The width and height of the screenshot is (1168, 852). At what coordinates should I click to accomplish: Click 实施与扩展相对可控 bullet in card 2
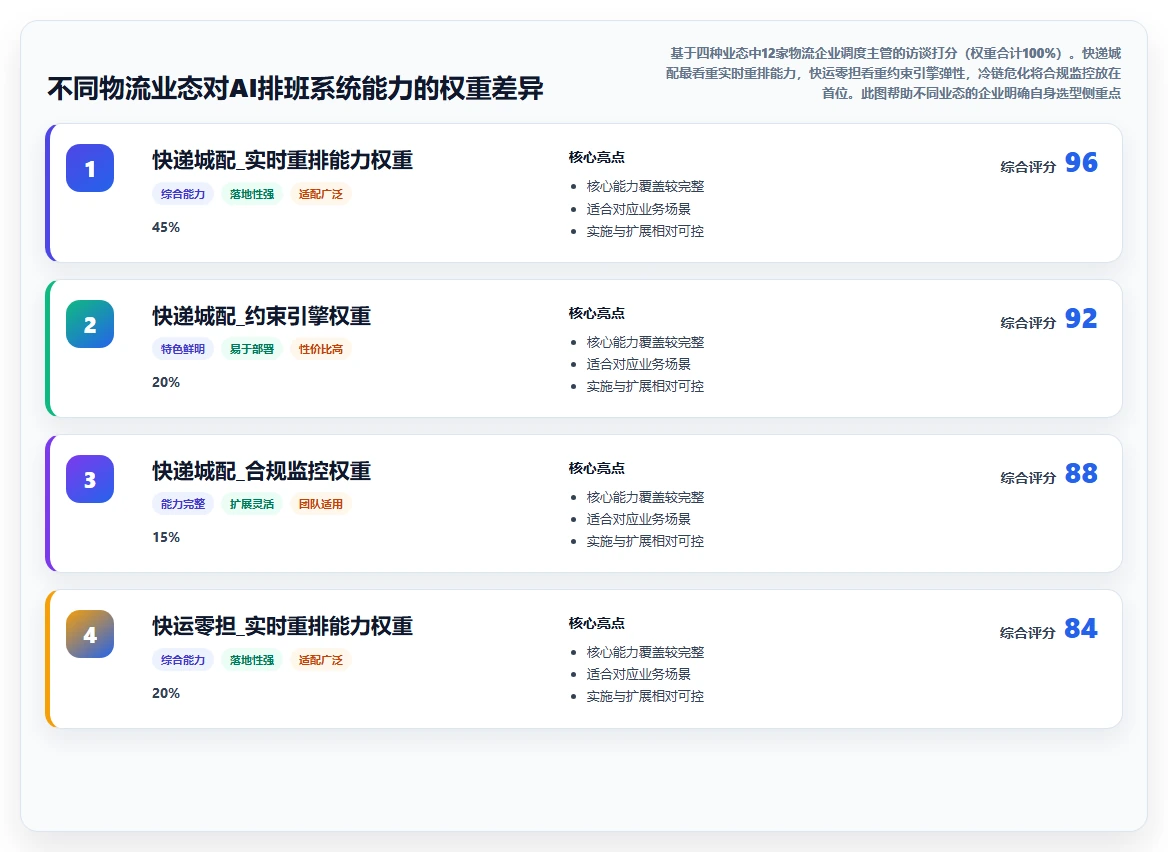click(645, 386)
